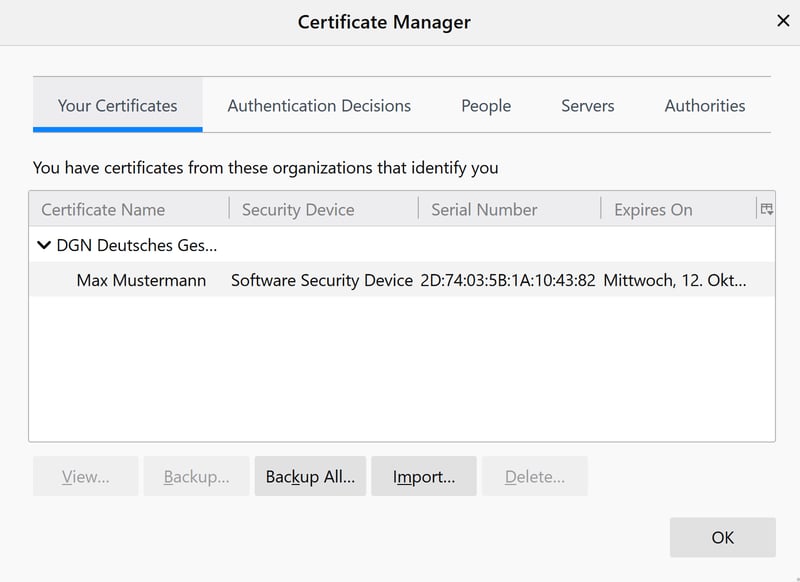The image size is (800, 582).
Task: Collapse the DGN Deutsches Ges... group
Action: tap(44, 245)
